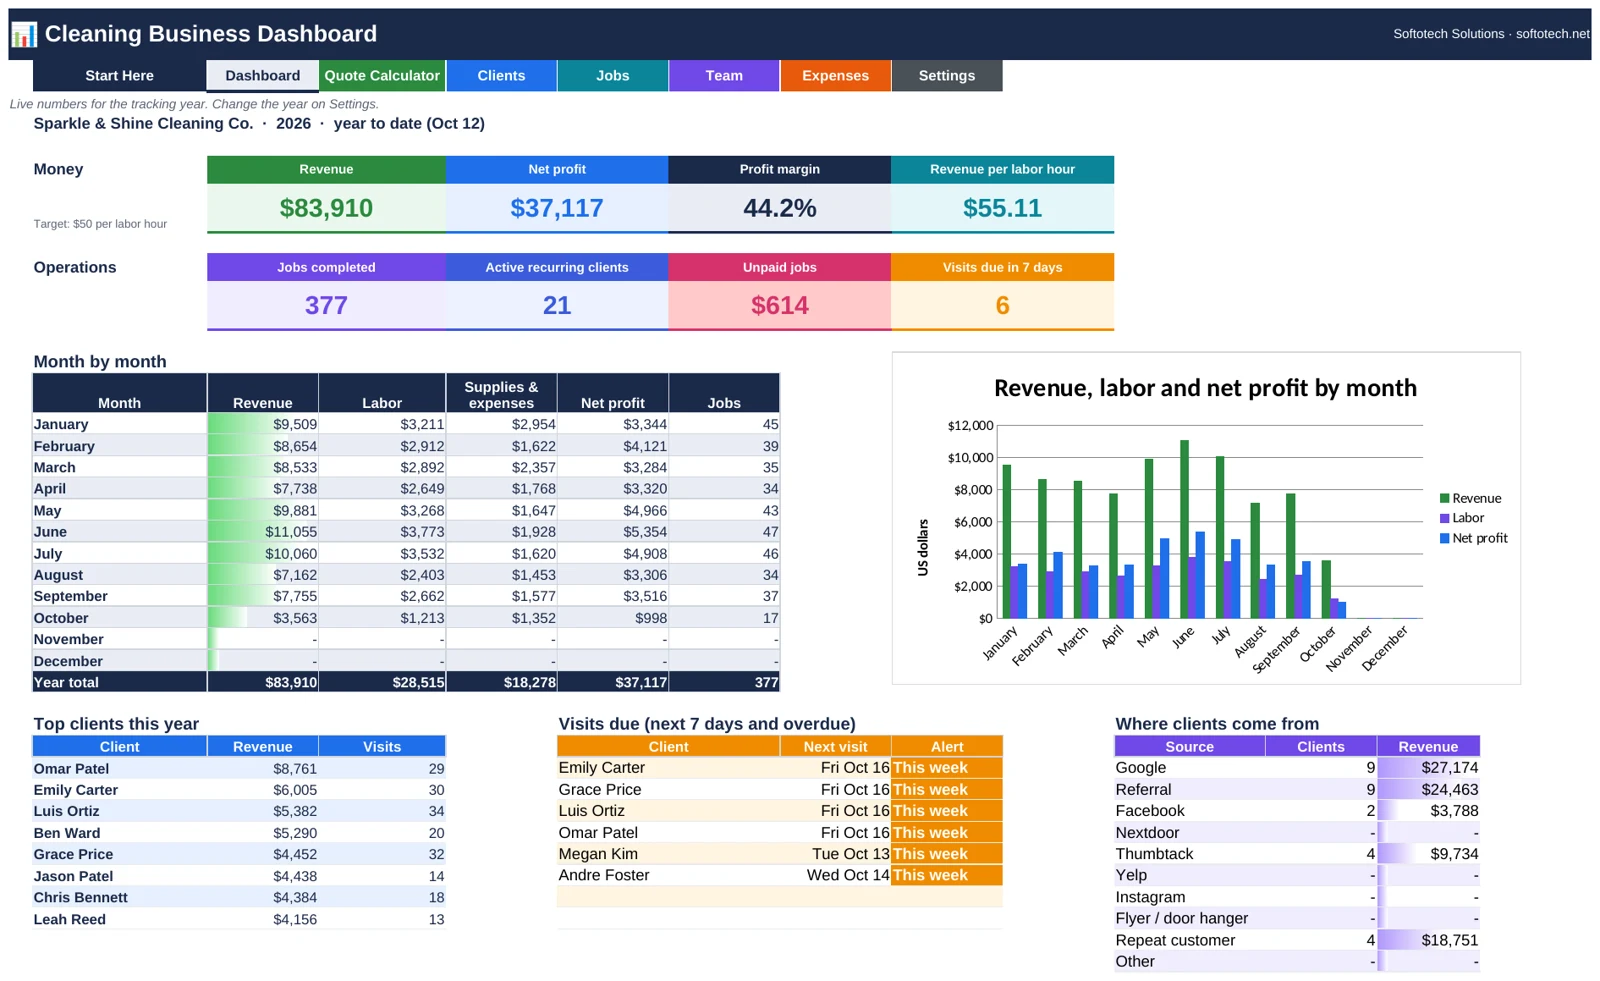Viewport: 1600px width, 981px height.
Task: Click the Revenue per labor hour $55.11
Action: (1002, 208)
